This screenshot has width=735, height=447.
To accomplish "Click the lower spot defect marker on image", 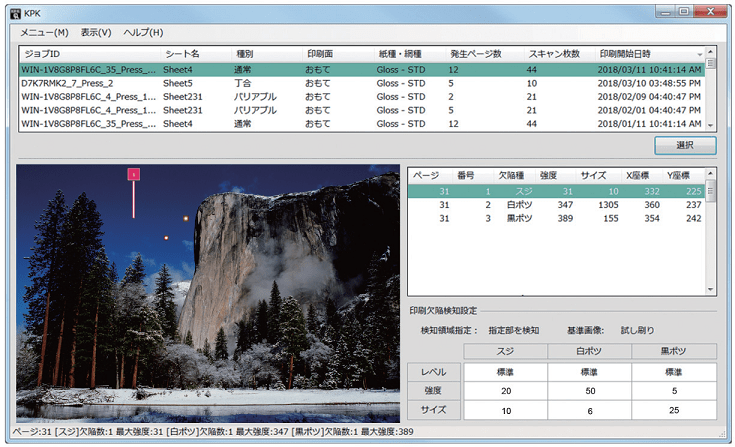I will pyautogui.click(x=166, y=238).
